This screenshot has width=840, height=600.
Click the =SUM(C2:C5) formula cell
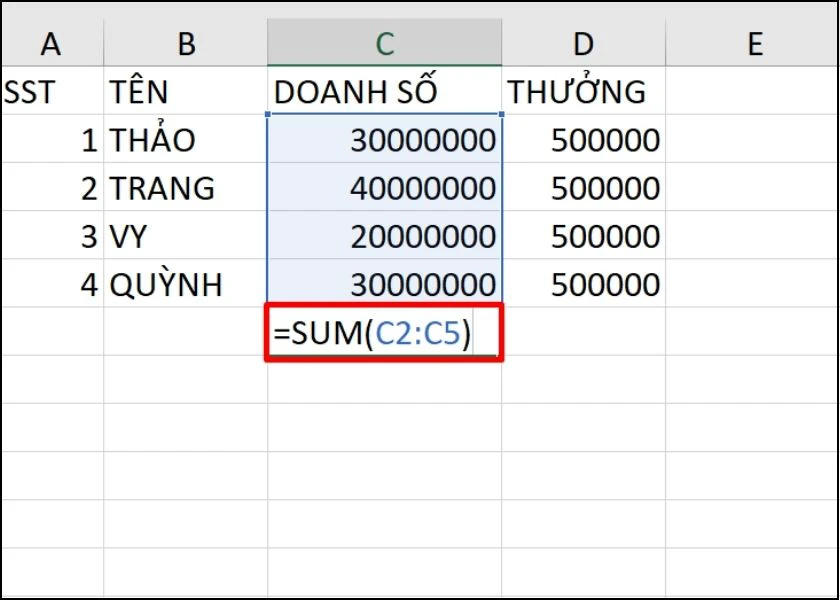pyautogui.click(x=385, y=332)
